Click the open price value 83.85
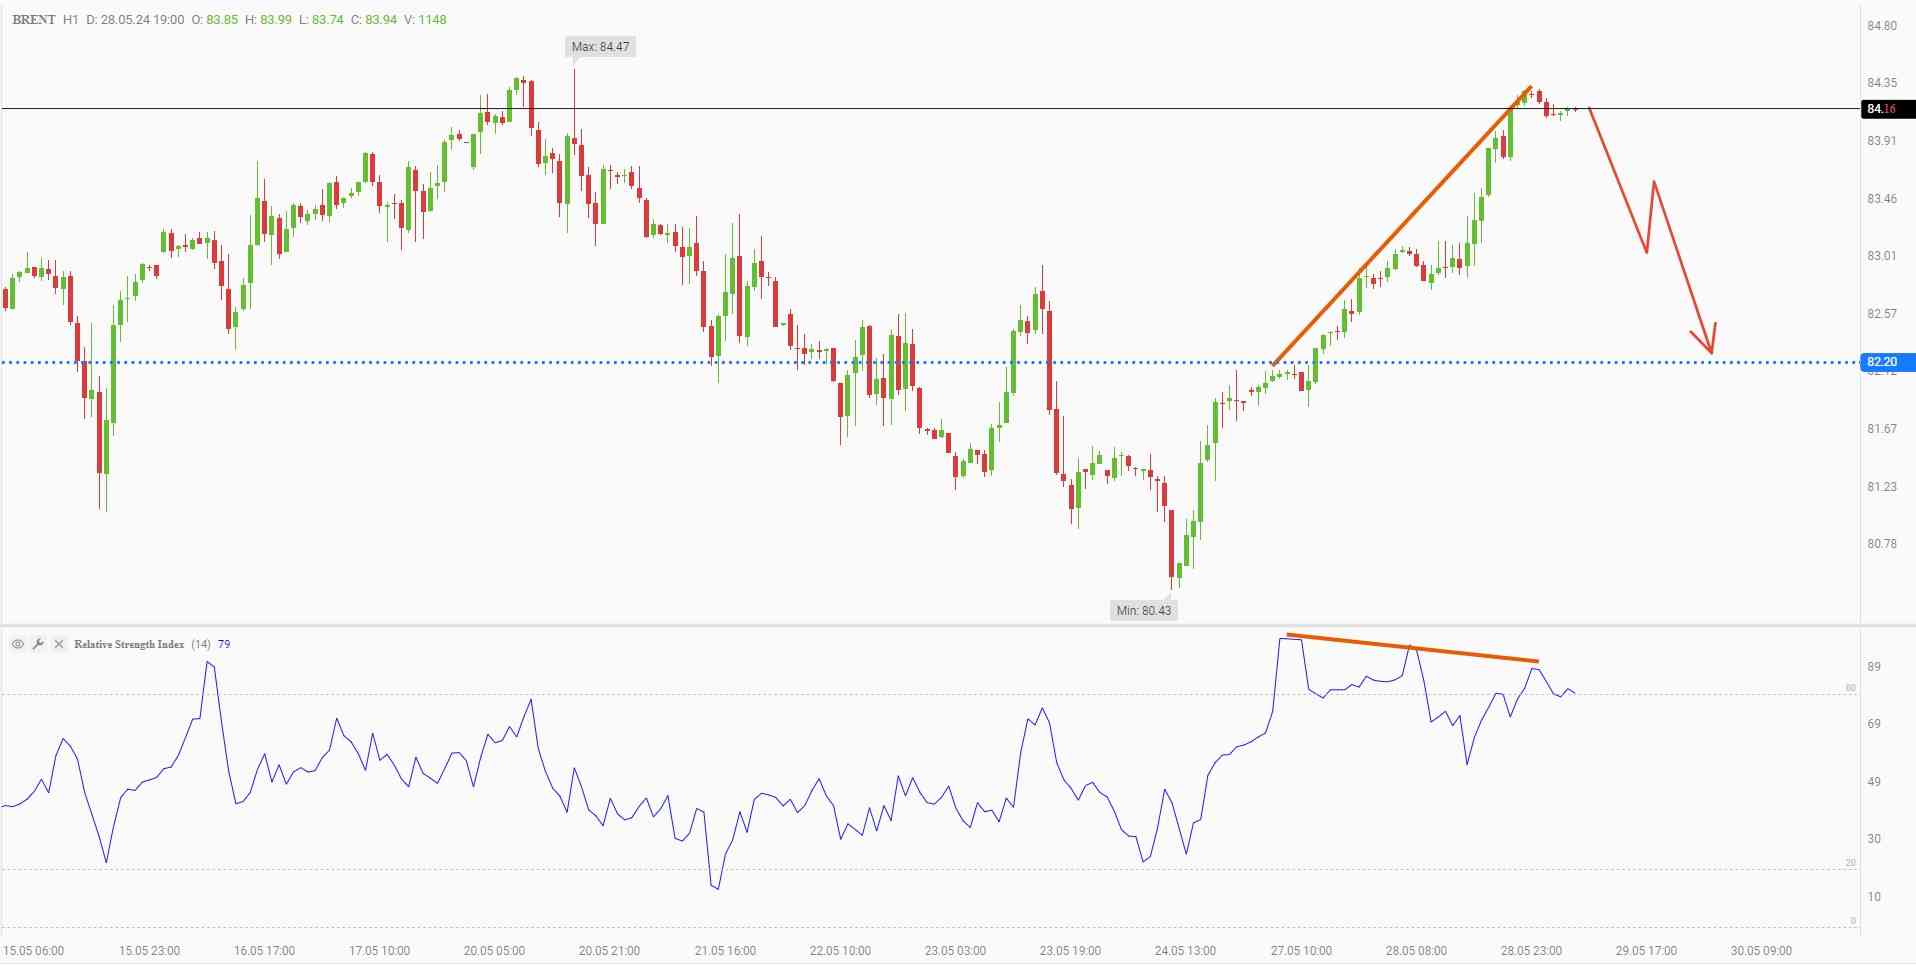This screenshot has height=965, width=1916. coord(222,19)
